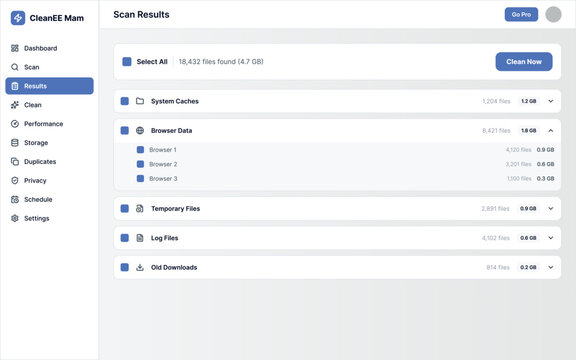Image resolution: width=576 pixels, height=360 pixels.
Task: Click the Privacy shield icon in the sidebar
Action: coord(15,180)
